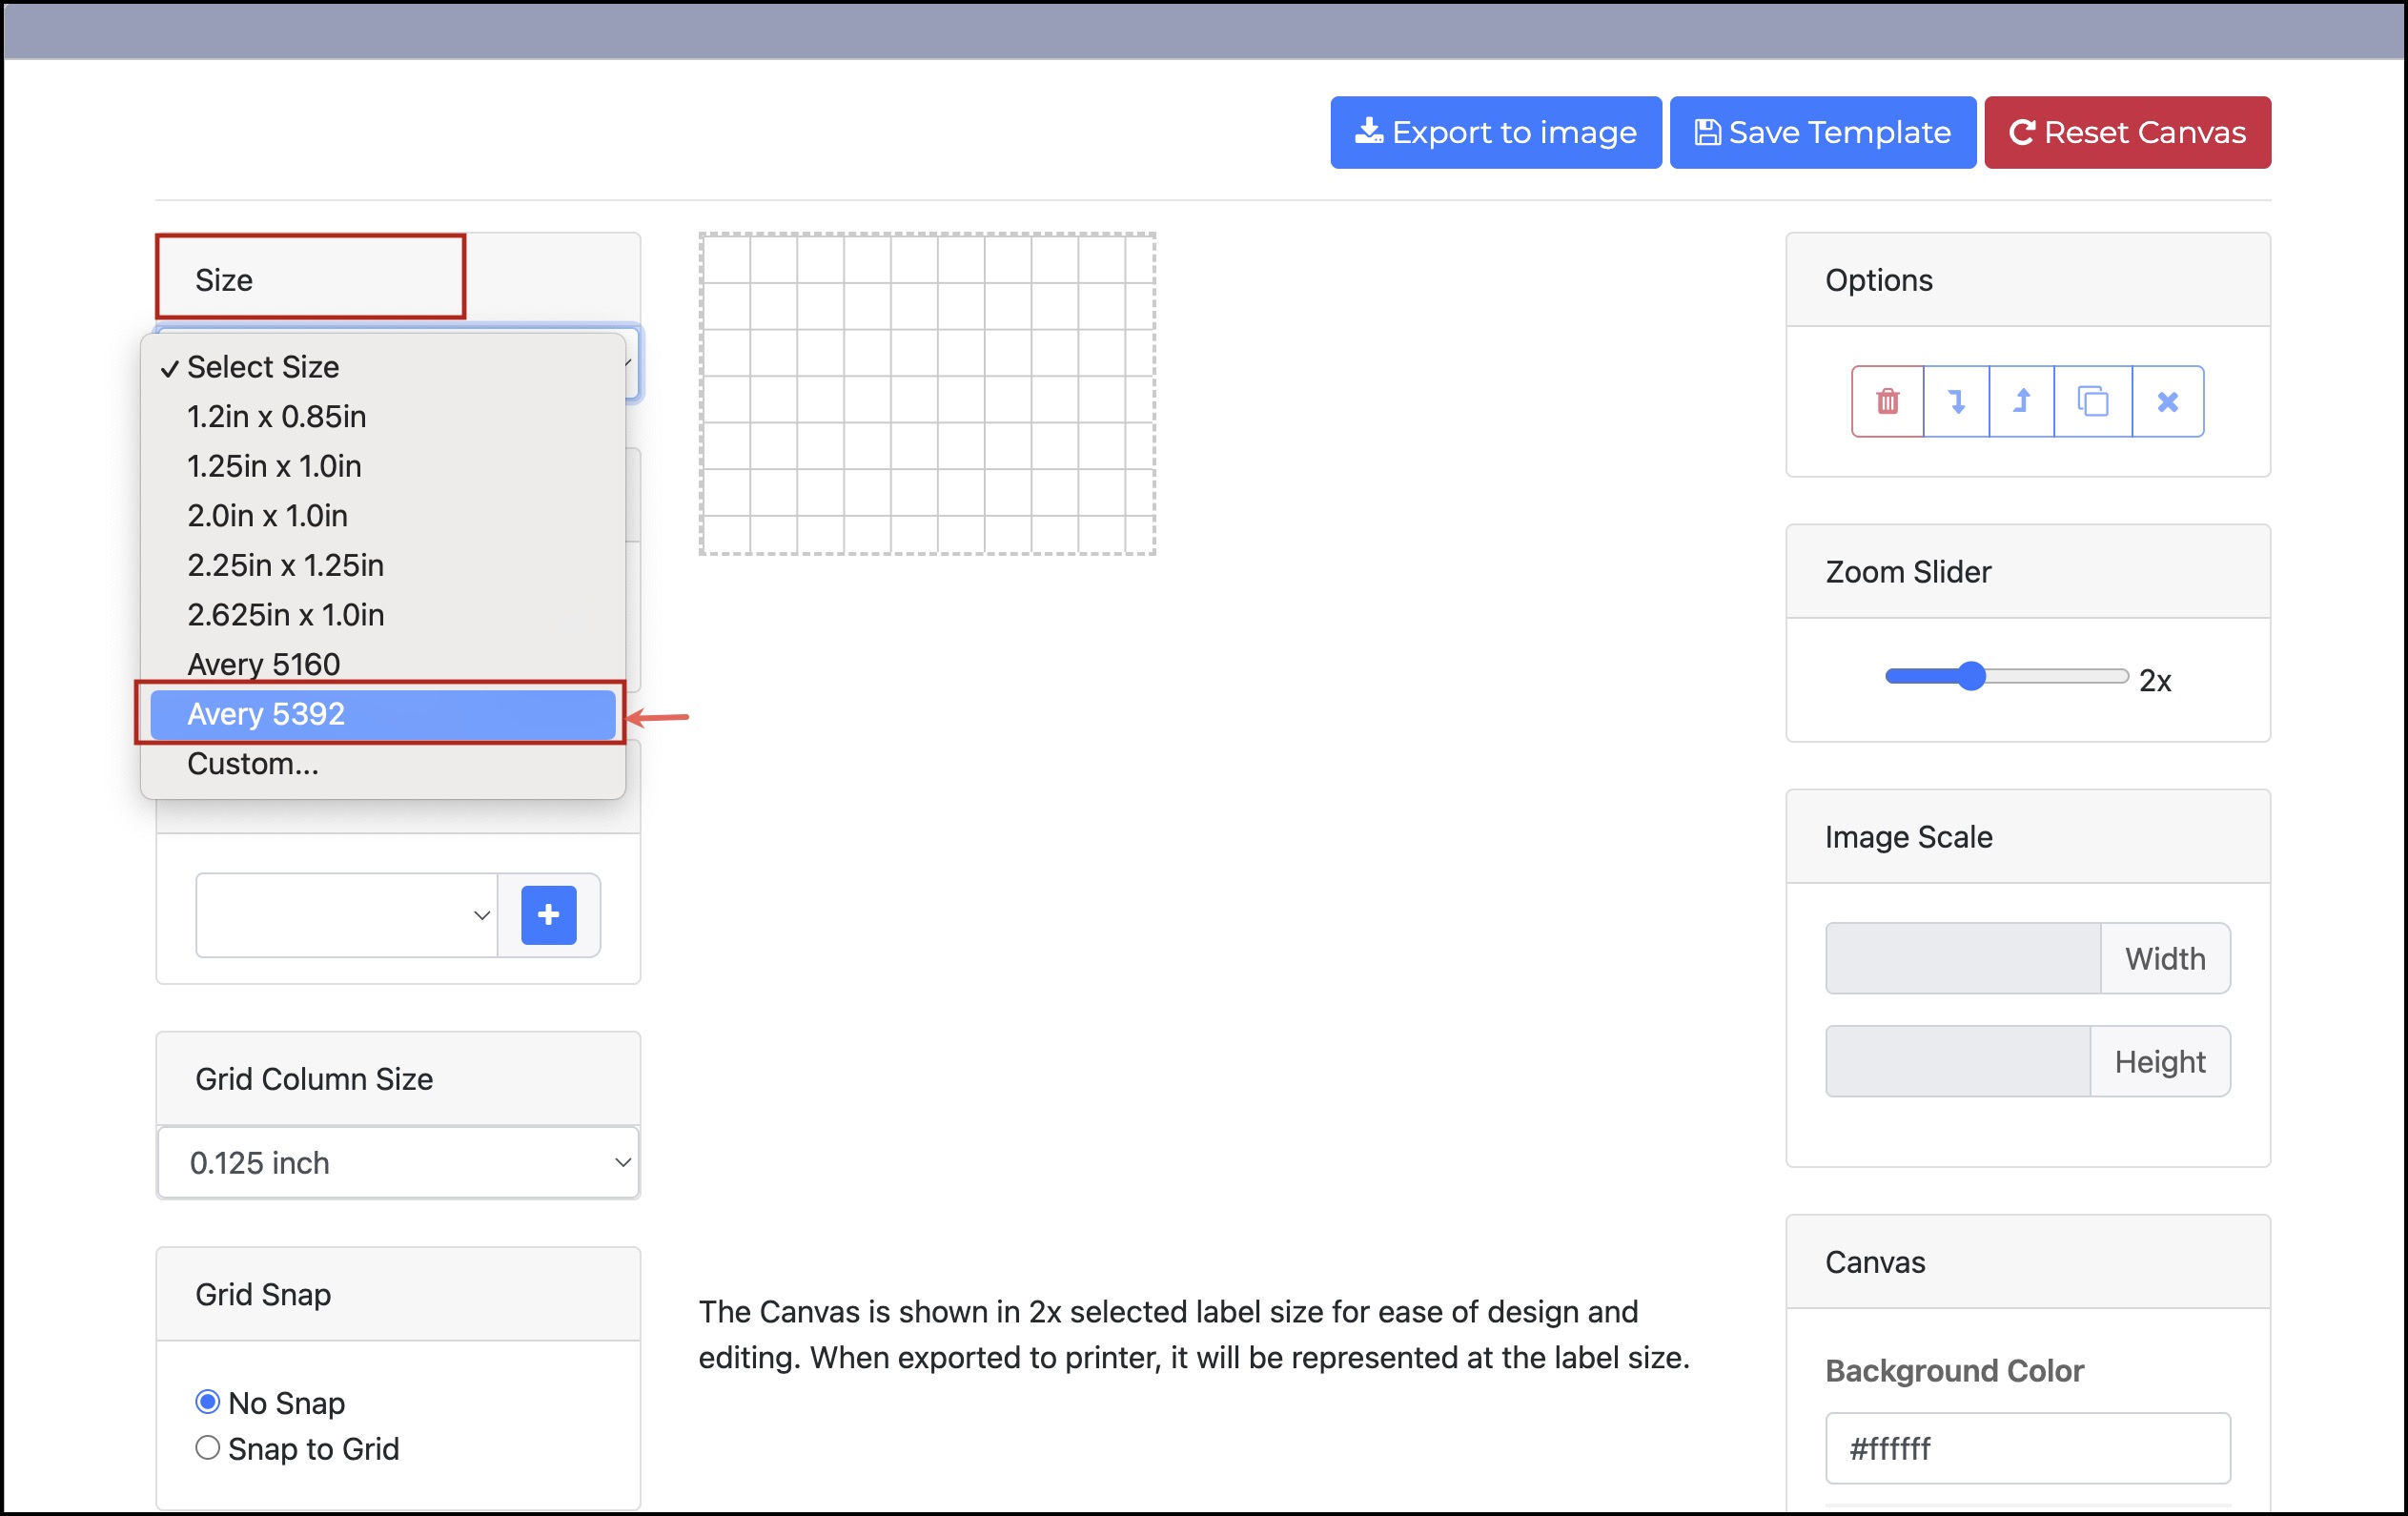Enable Snap to Grid radio option
Screen dimensions: 2408x1516
coord(208,1448)
